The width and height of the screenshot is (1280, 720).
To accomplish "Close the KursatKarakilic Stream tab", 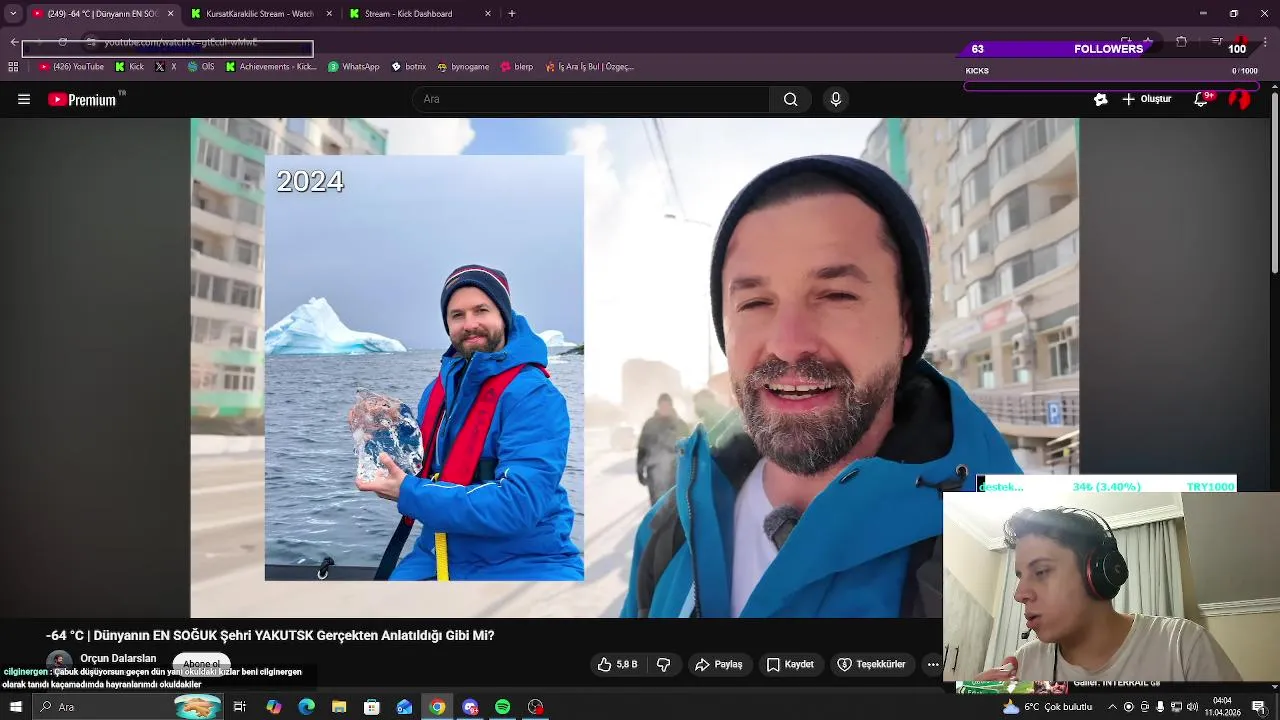I will (x=329, y=14).
